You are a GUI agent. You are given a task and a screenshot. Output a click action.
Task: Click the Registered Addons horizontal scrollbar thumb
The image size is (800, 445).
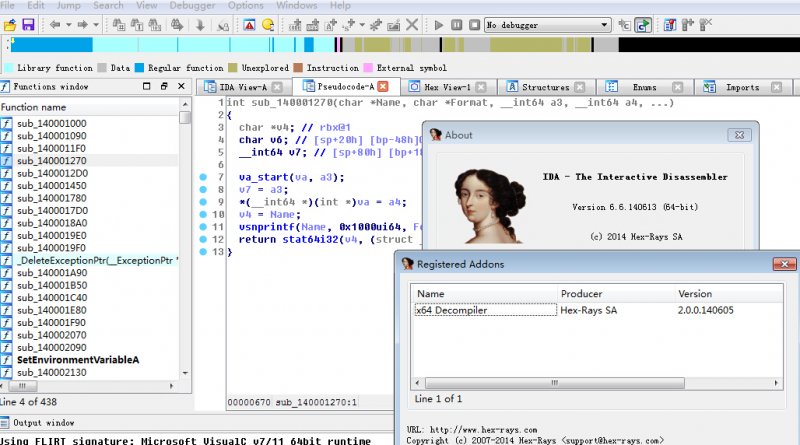[555, 383]
